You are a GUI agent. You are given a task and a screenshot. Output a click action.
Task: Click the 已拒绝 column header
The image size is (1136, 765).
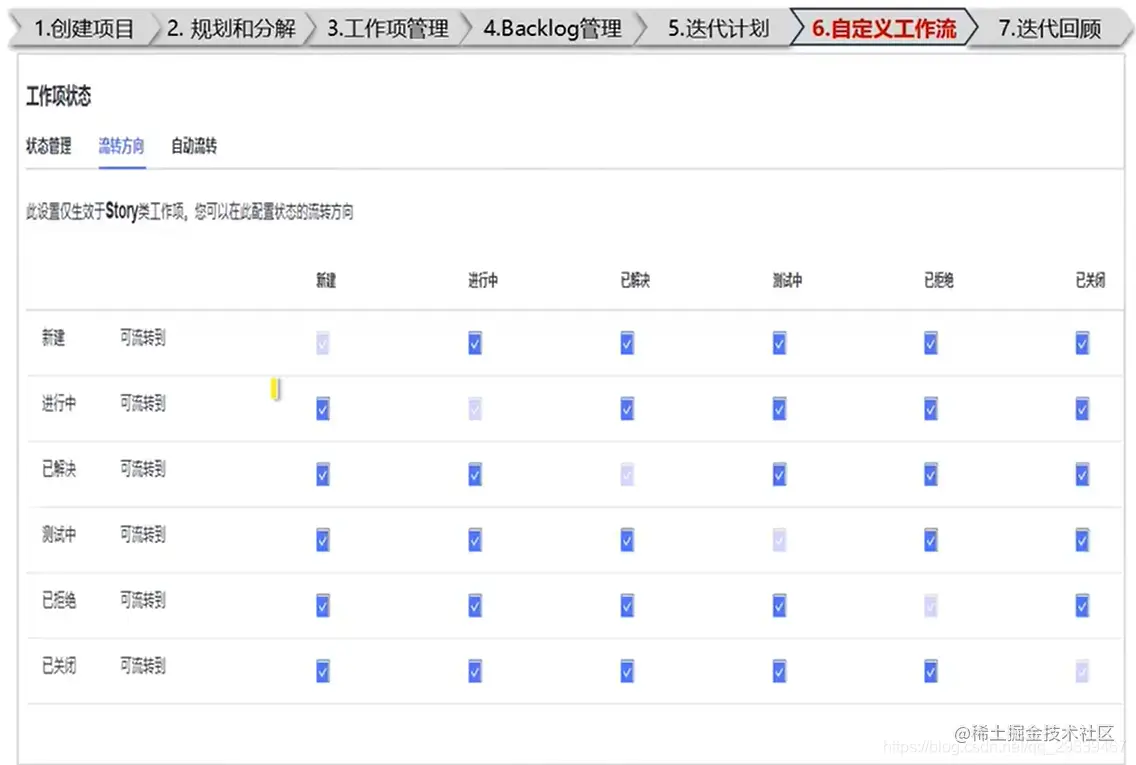point(938,280)
